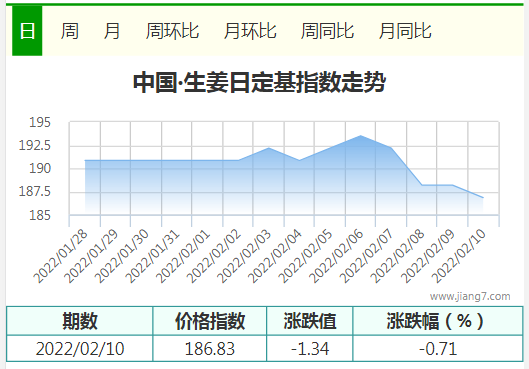Click the 190 y-axis value

40,168
